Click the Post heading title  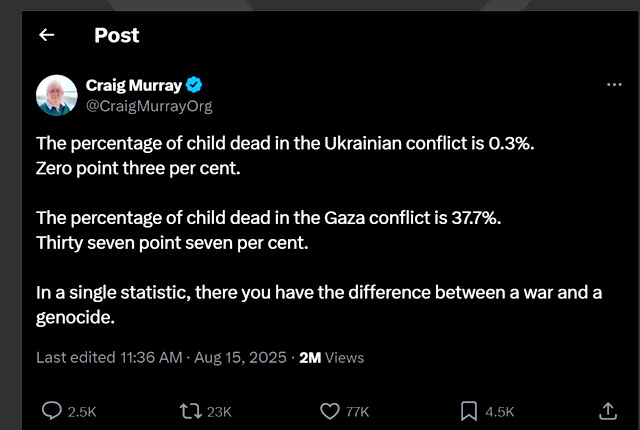pyautogui.click(x=117, y=36)
